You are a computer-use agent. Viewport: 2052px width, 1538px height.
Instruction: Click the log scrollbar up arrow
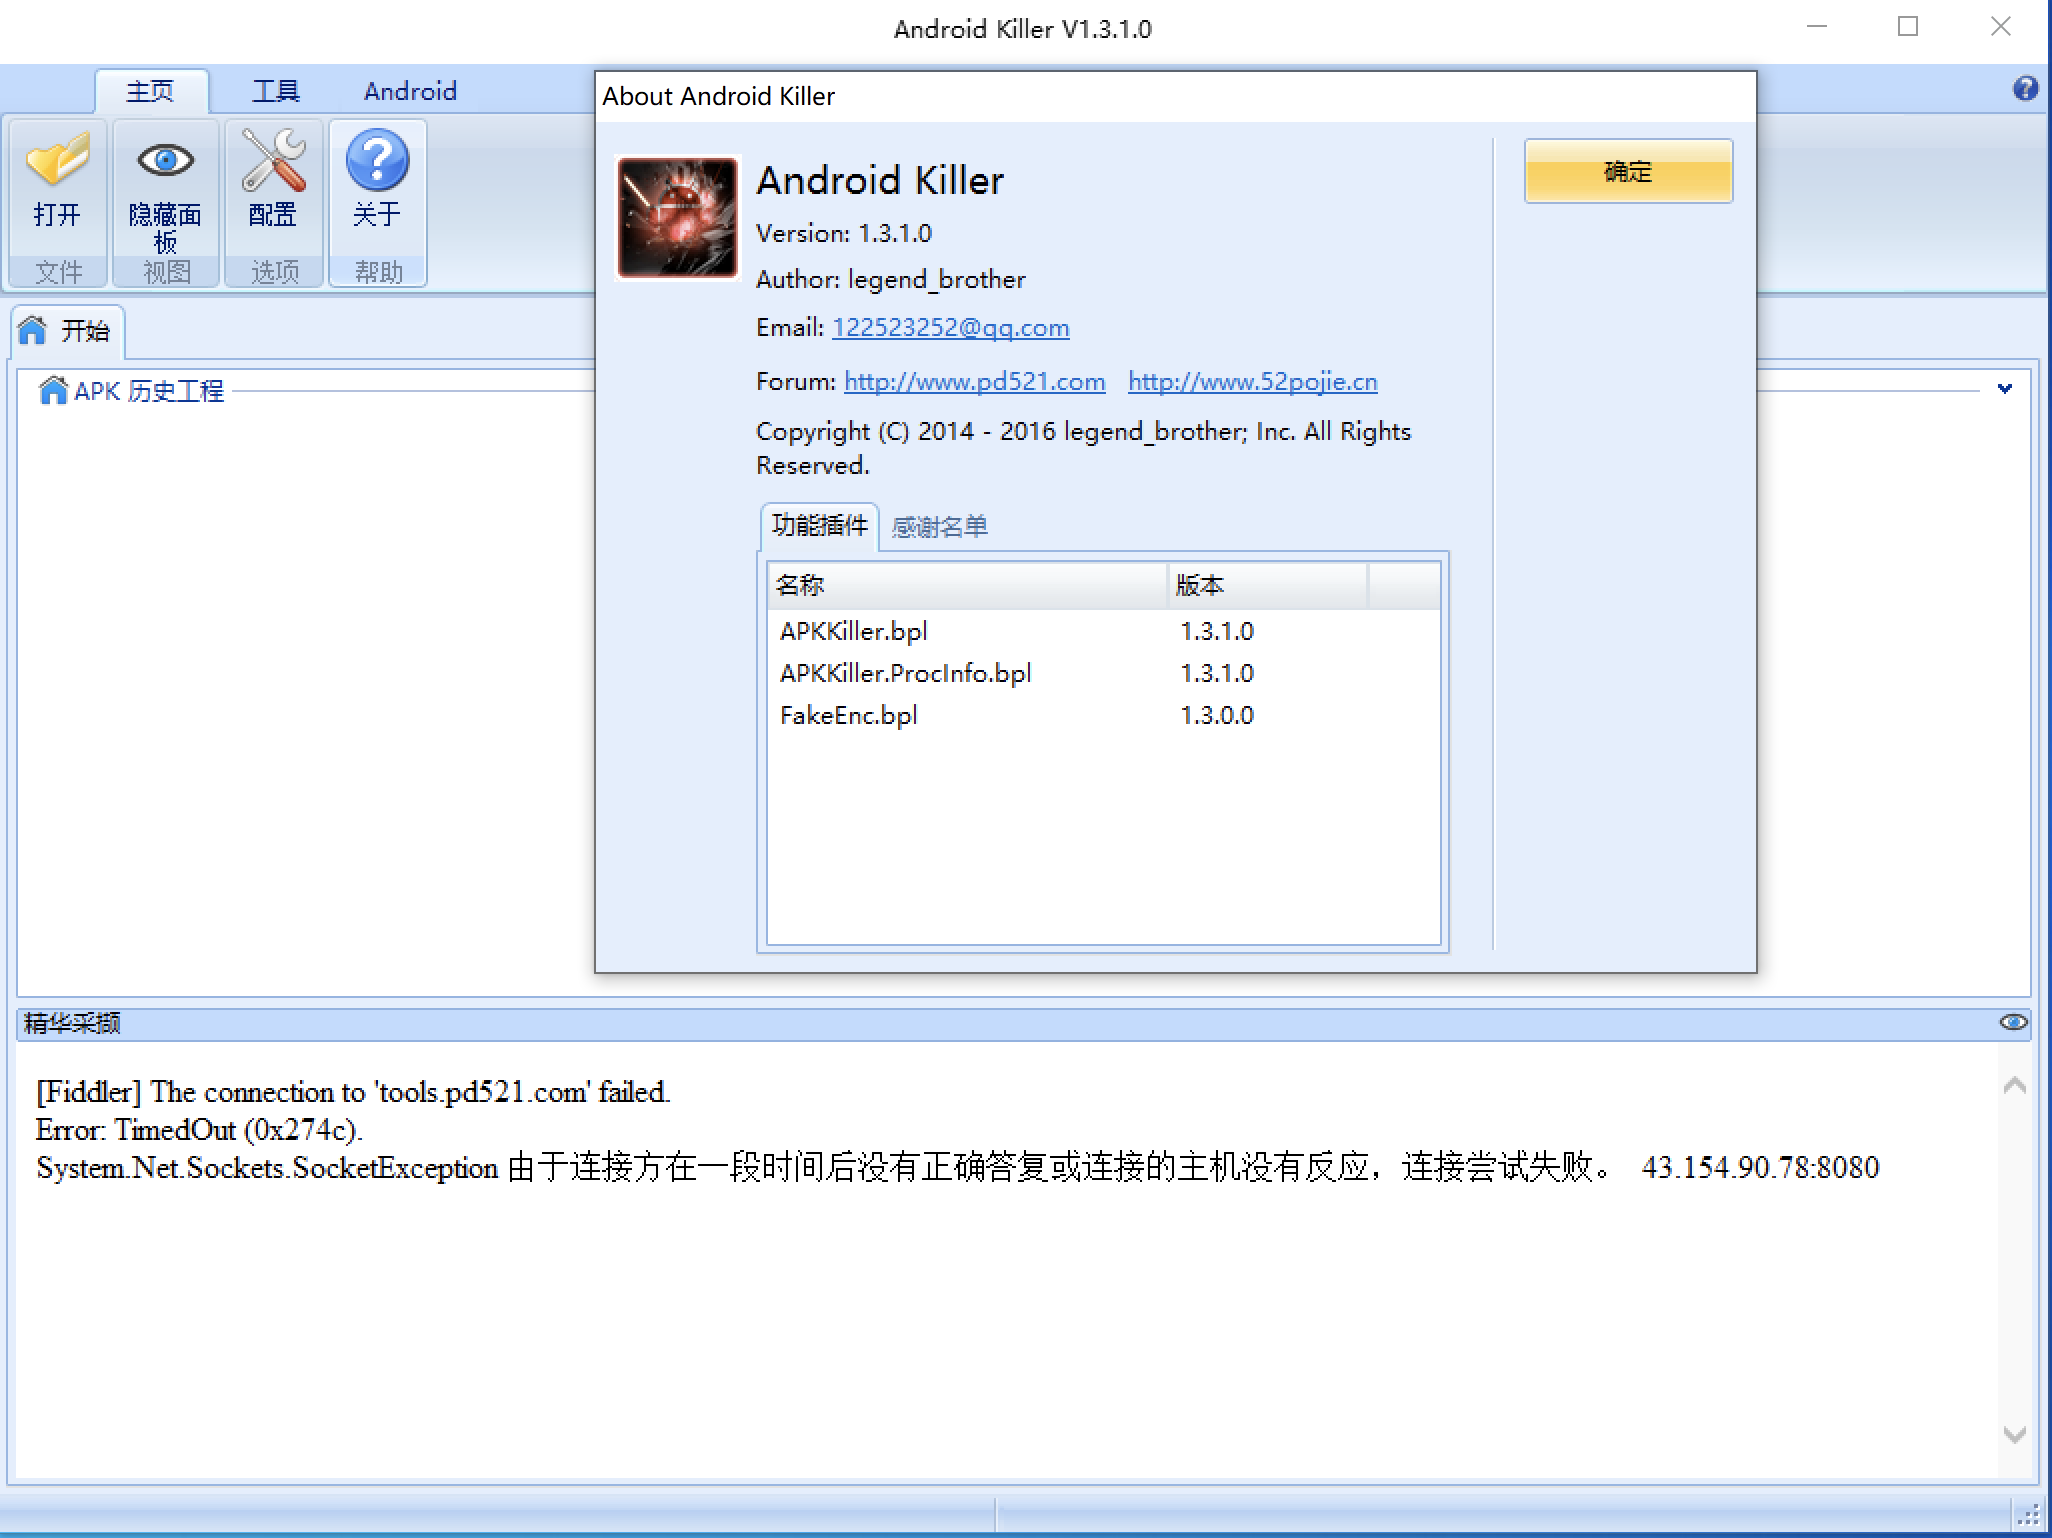tap(2015, 1085)
